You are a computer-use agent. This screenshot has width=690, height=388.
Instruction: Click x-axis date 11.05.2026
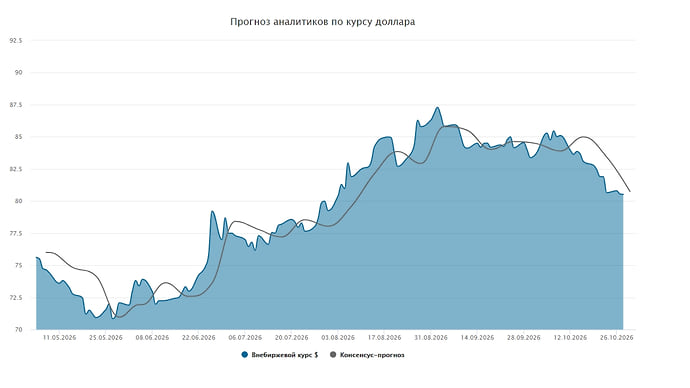[59, 338]
